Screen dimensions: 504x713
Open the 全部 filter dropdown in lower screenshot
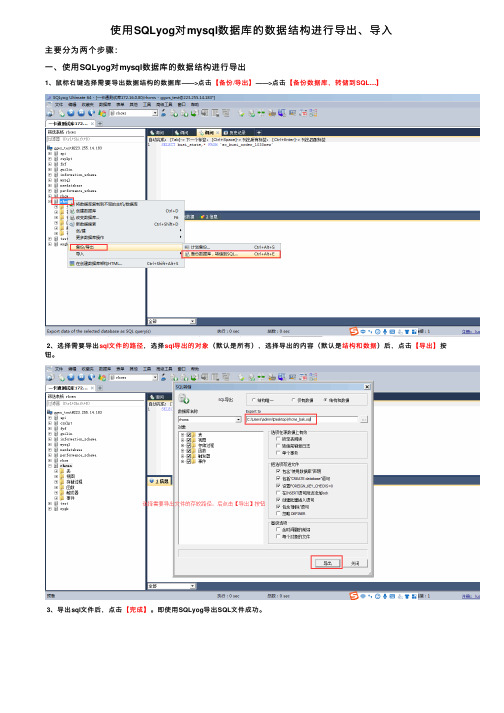193,586
